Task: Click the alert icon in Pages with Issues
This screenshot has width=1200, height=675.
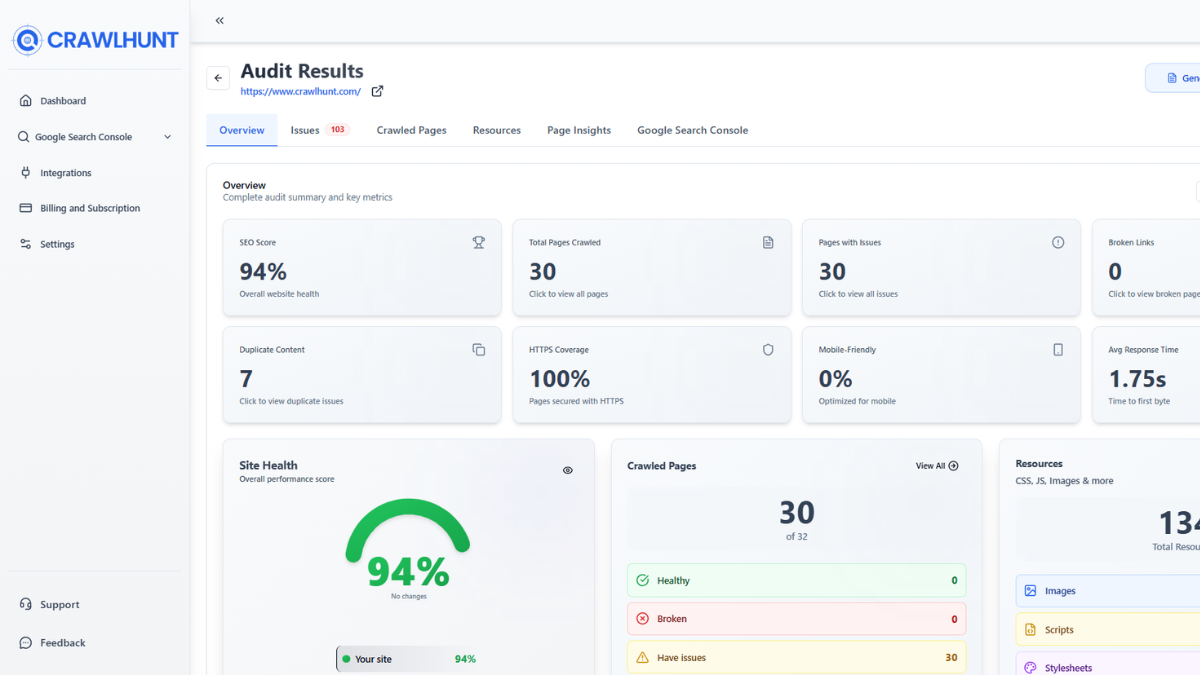Action: tap(1058, 242)
